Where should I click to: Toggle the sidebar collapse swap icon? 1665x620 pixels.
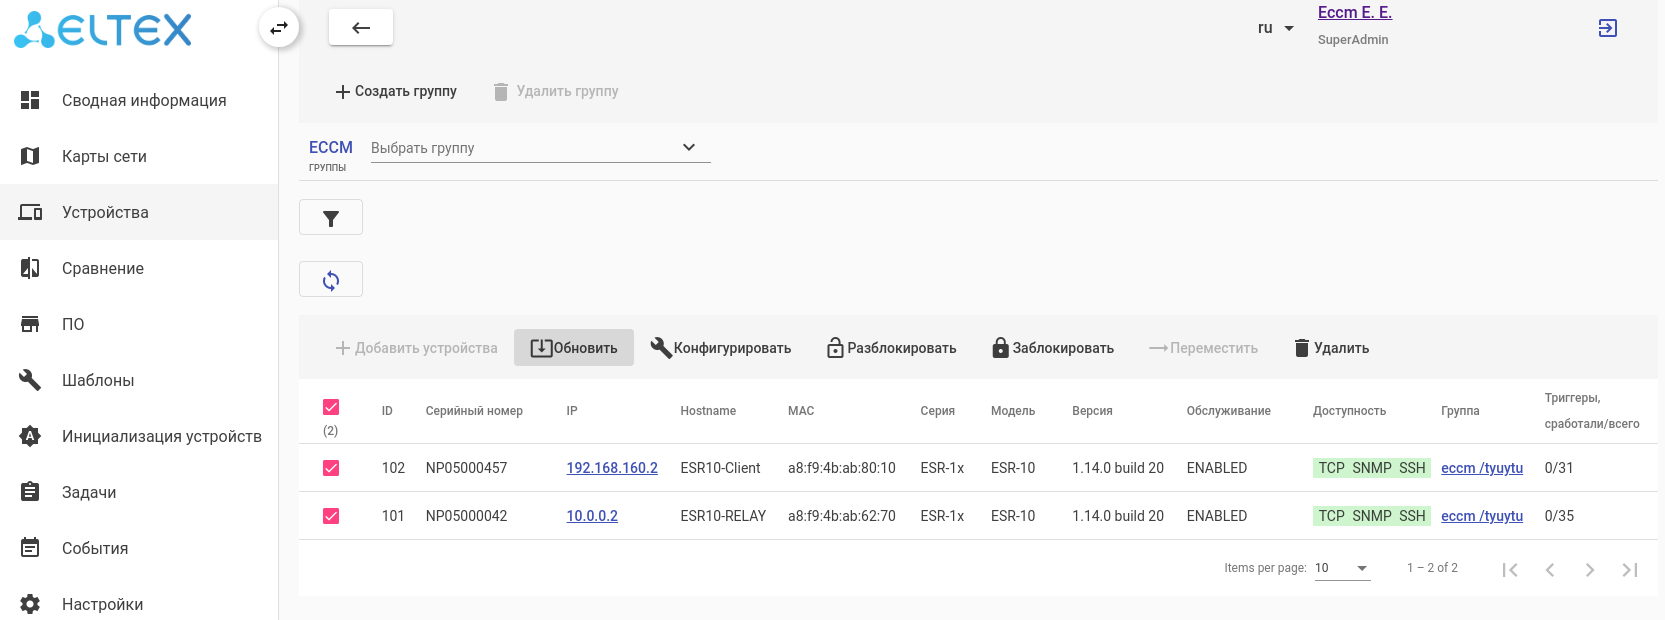click(279, 28)
